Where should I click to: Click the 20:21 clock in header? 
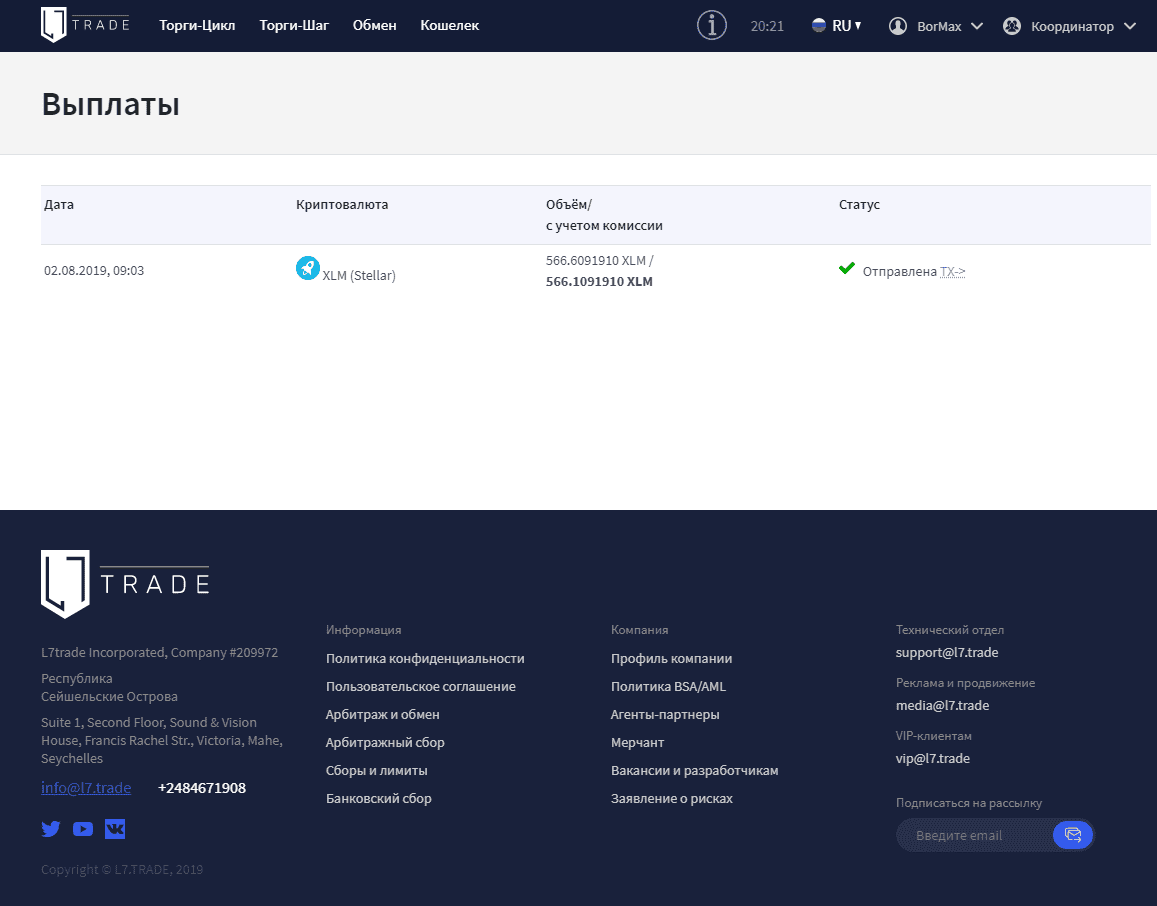click(x=767, y=26)
